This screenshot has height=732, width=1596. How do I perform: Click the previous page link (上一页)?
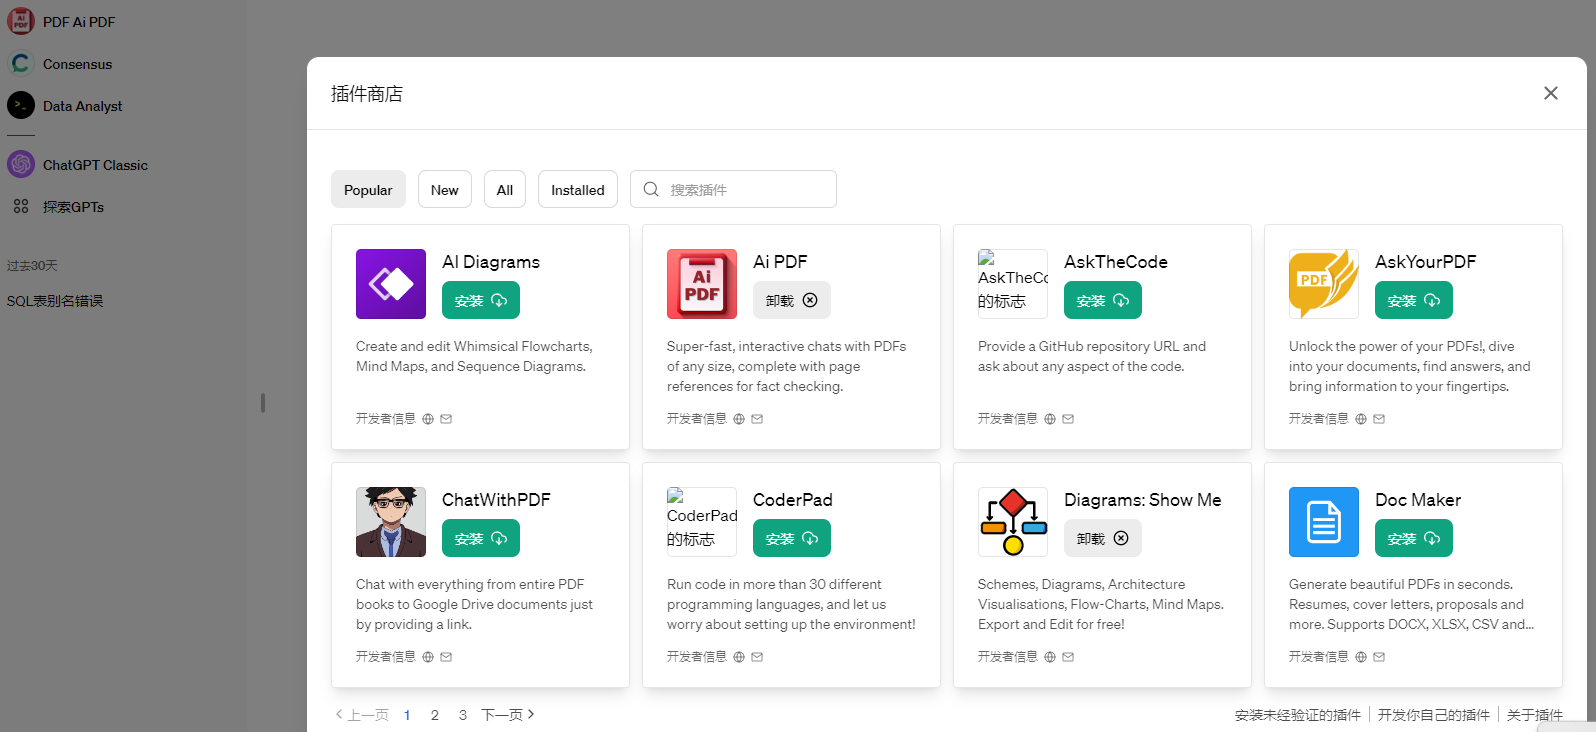(362, 715)
